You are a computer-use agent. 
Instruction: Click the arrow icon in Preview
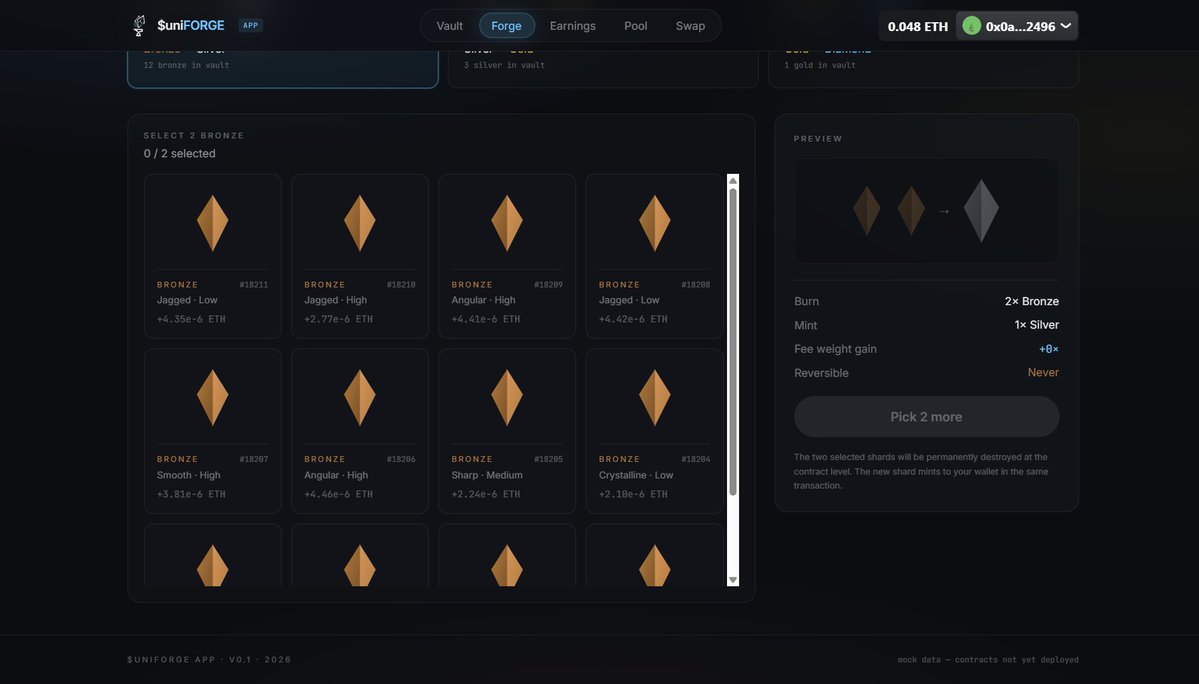pyautogui.click(x=944, y=212)
